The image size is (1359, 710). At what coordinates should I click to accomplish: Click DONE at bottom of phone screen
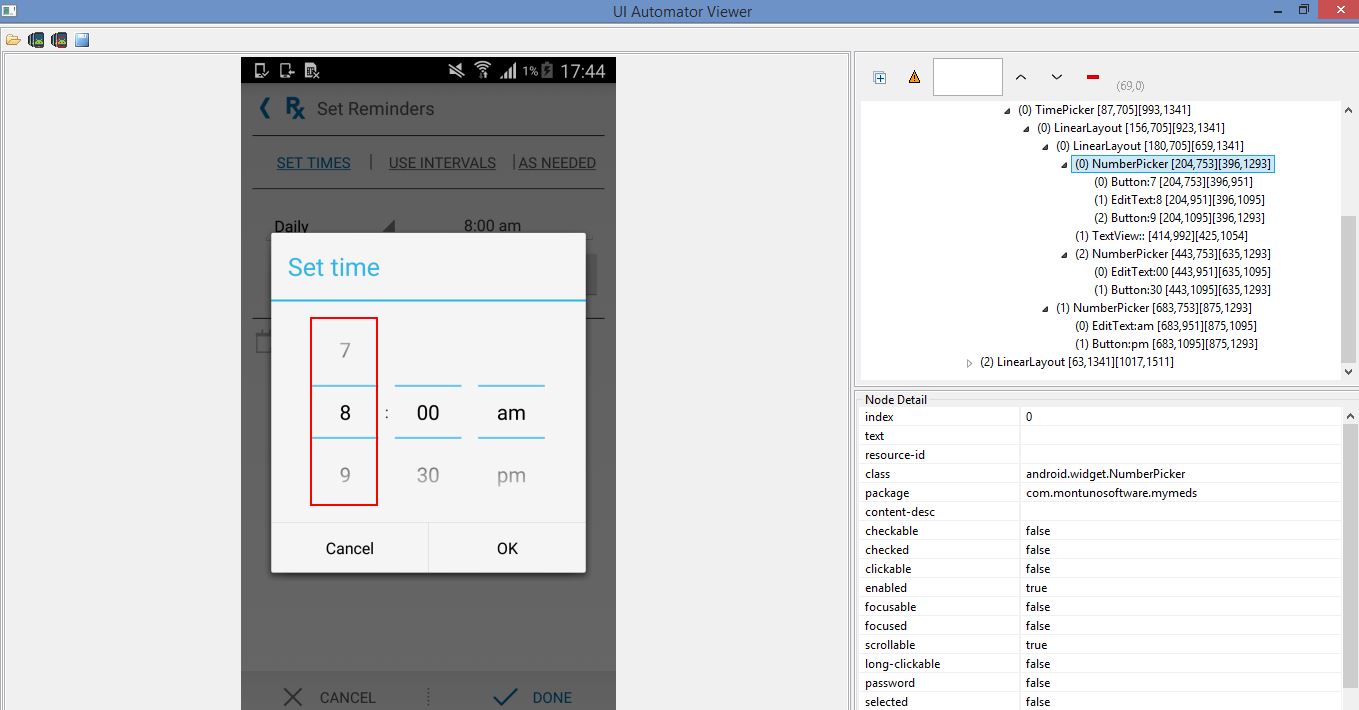pos(552,697)
